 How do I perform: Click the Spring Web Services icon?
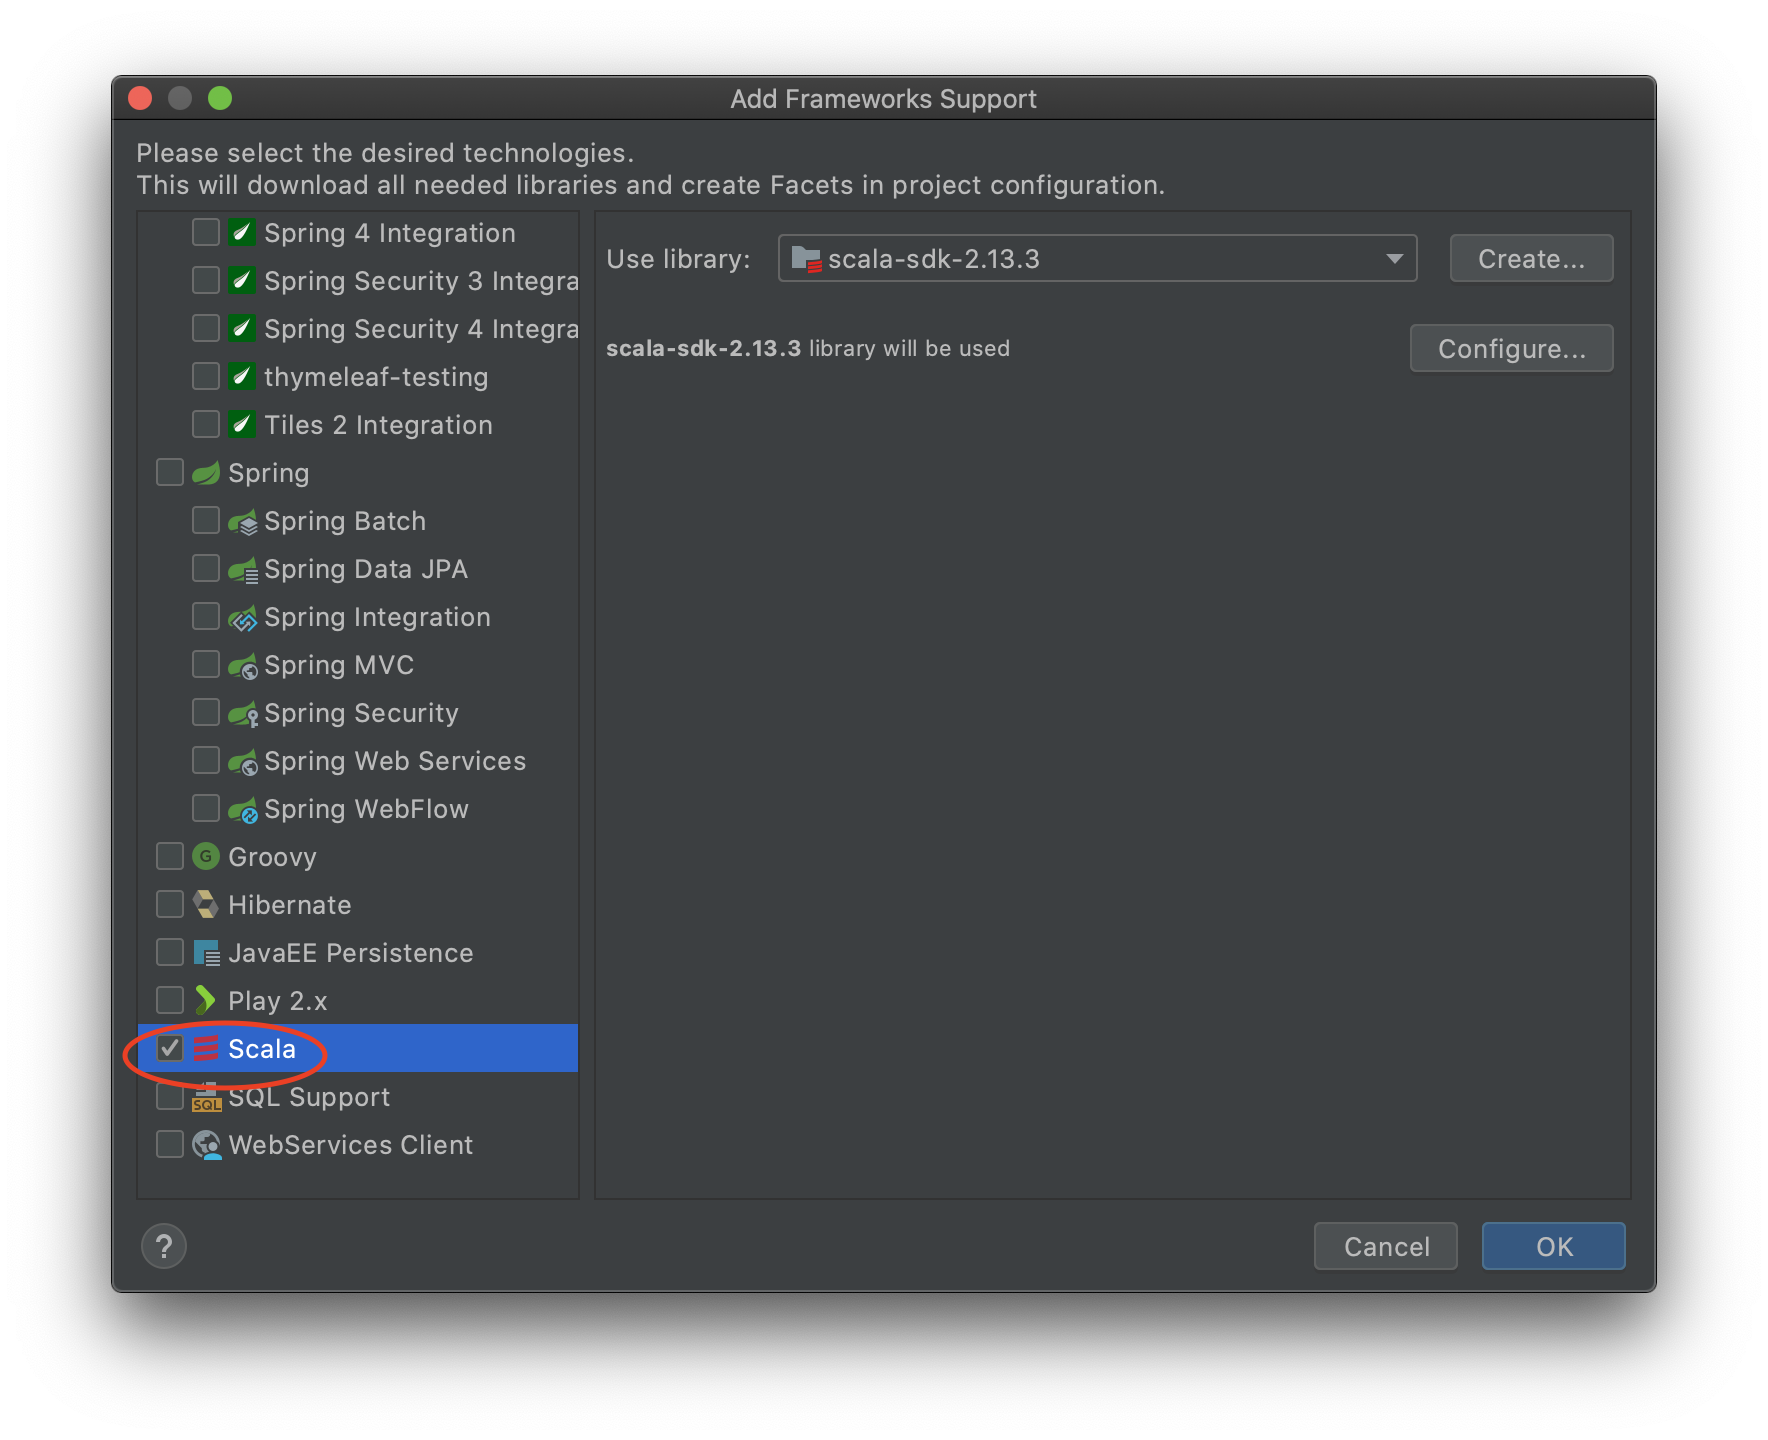(242, 762)
